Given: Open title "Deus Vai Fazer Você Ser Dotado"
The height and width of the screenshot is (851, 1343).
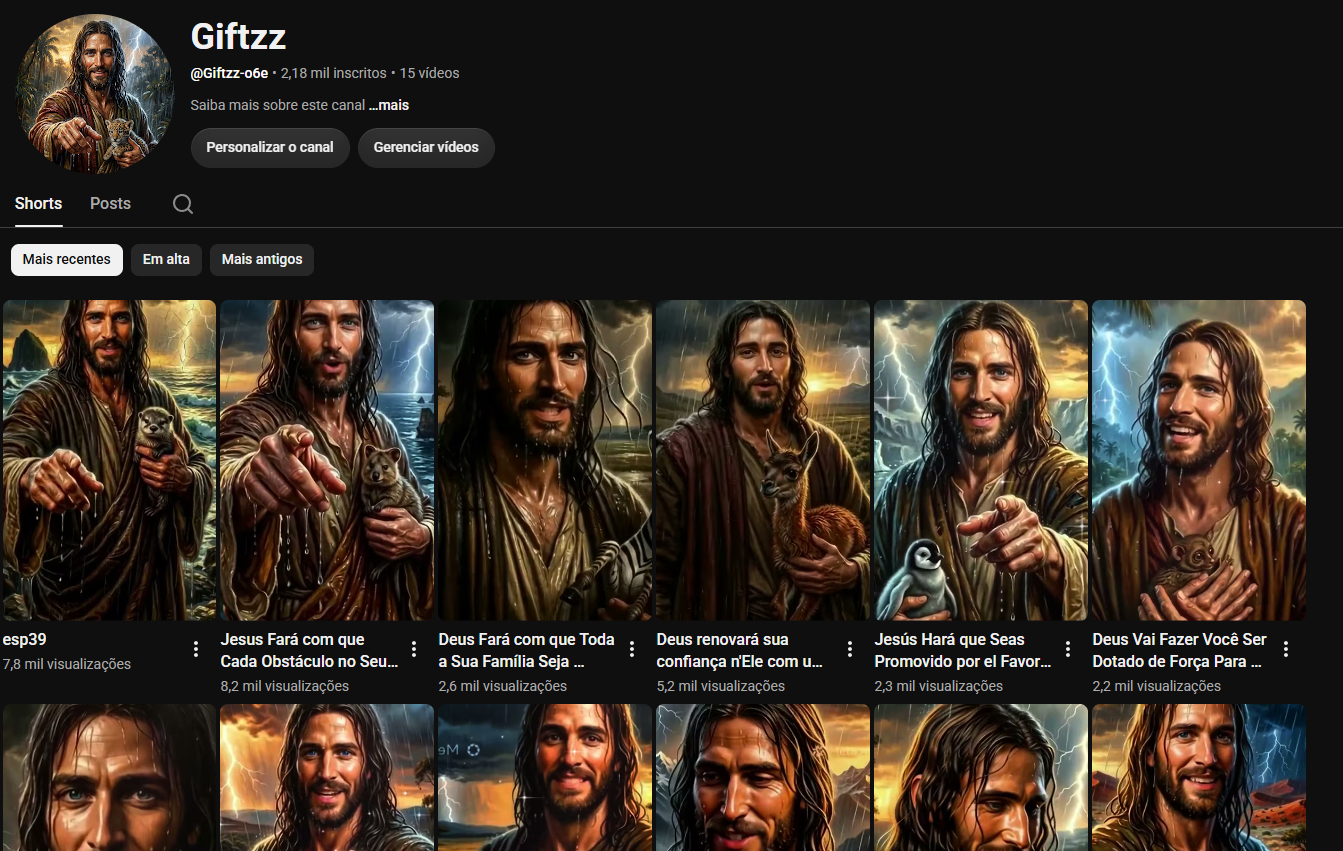Looking at the screenshot, I should pos(1180,650).
